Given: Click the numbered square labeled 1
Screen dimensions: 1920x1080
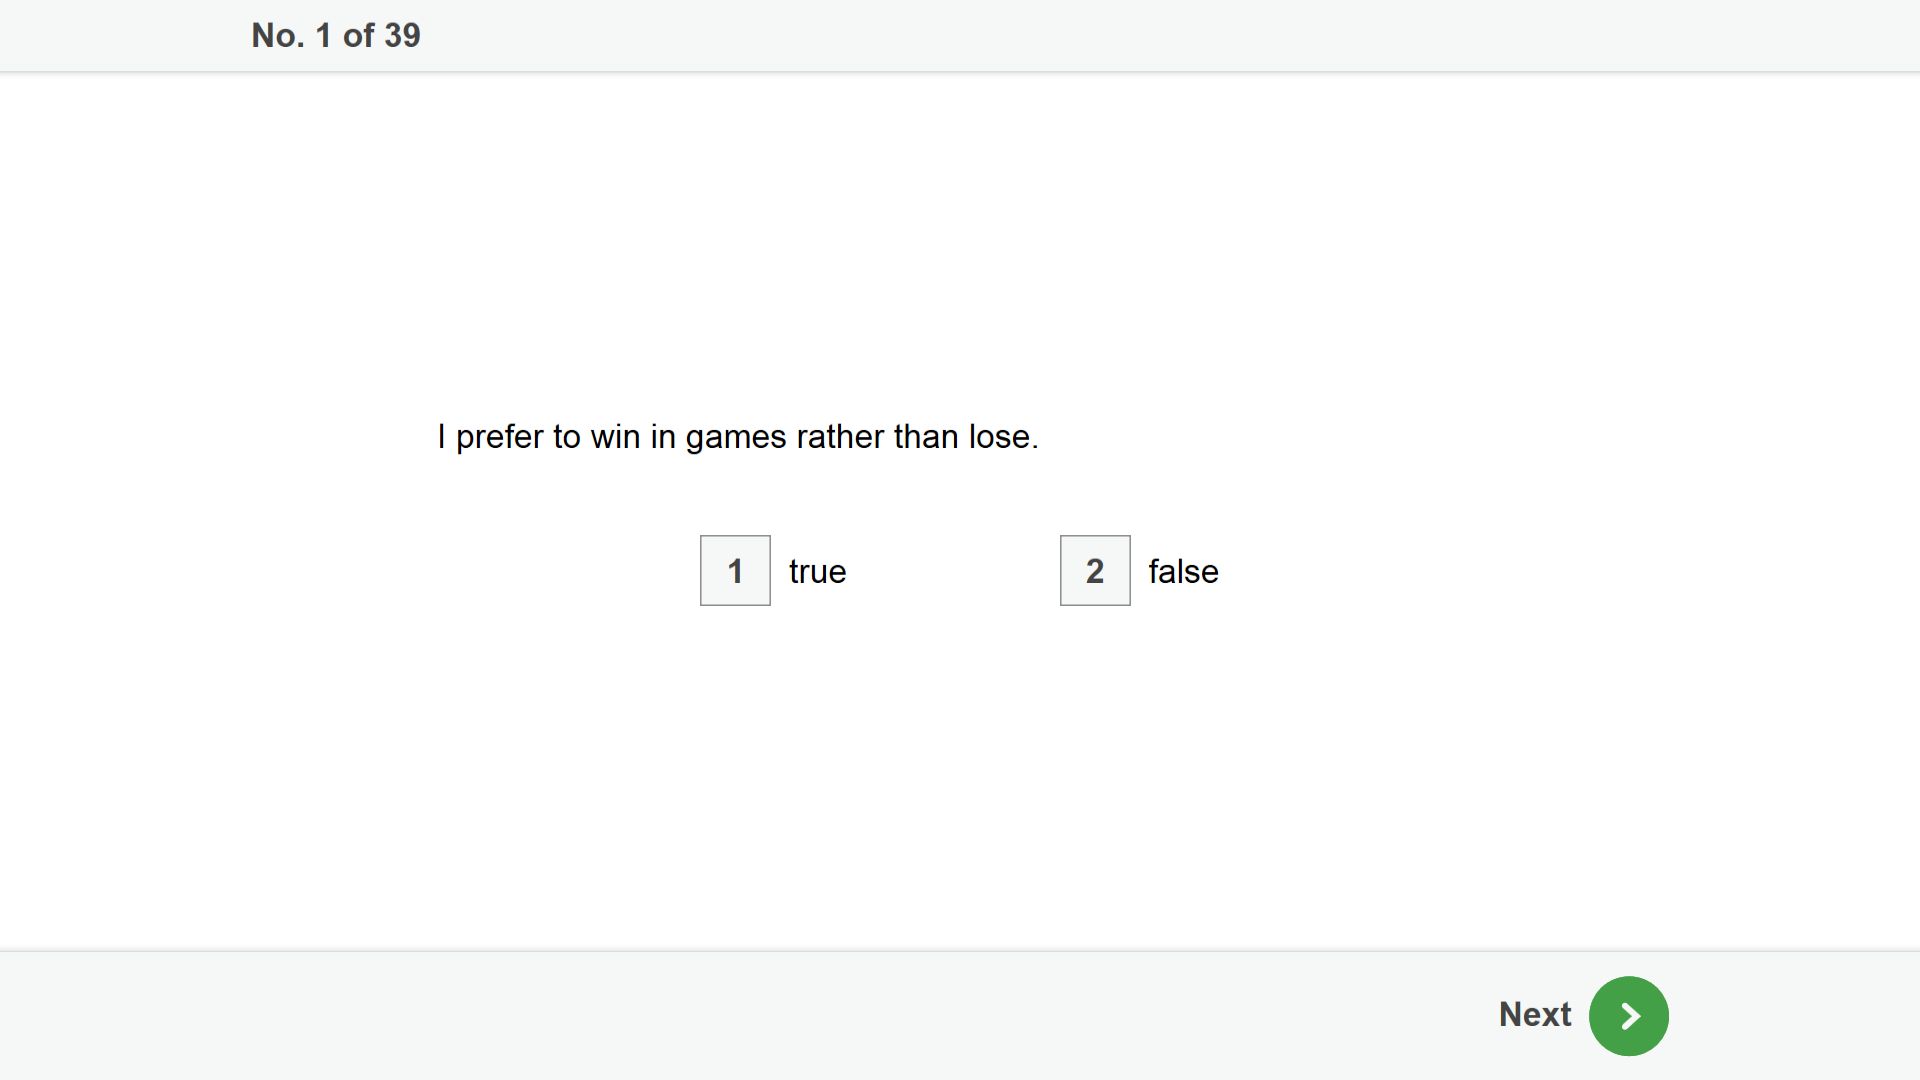Looking at the screenshot, I should pos(735,570).
